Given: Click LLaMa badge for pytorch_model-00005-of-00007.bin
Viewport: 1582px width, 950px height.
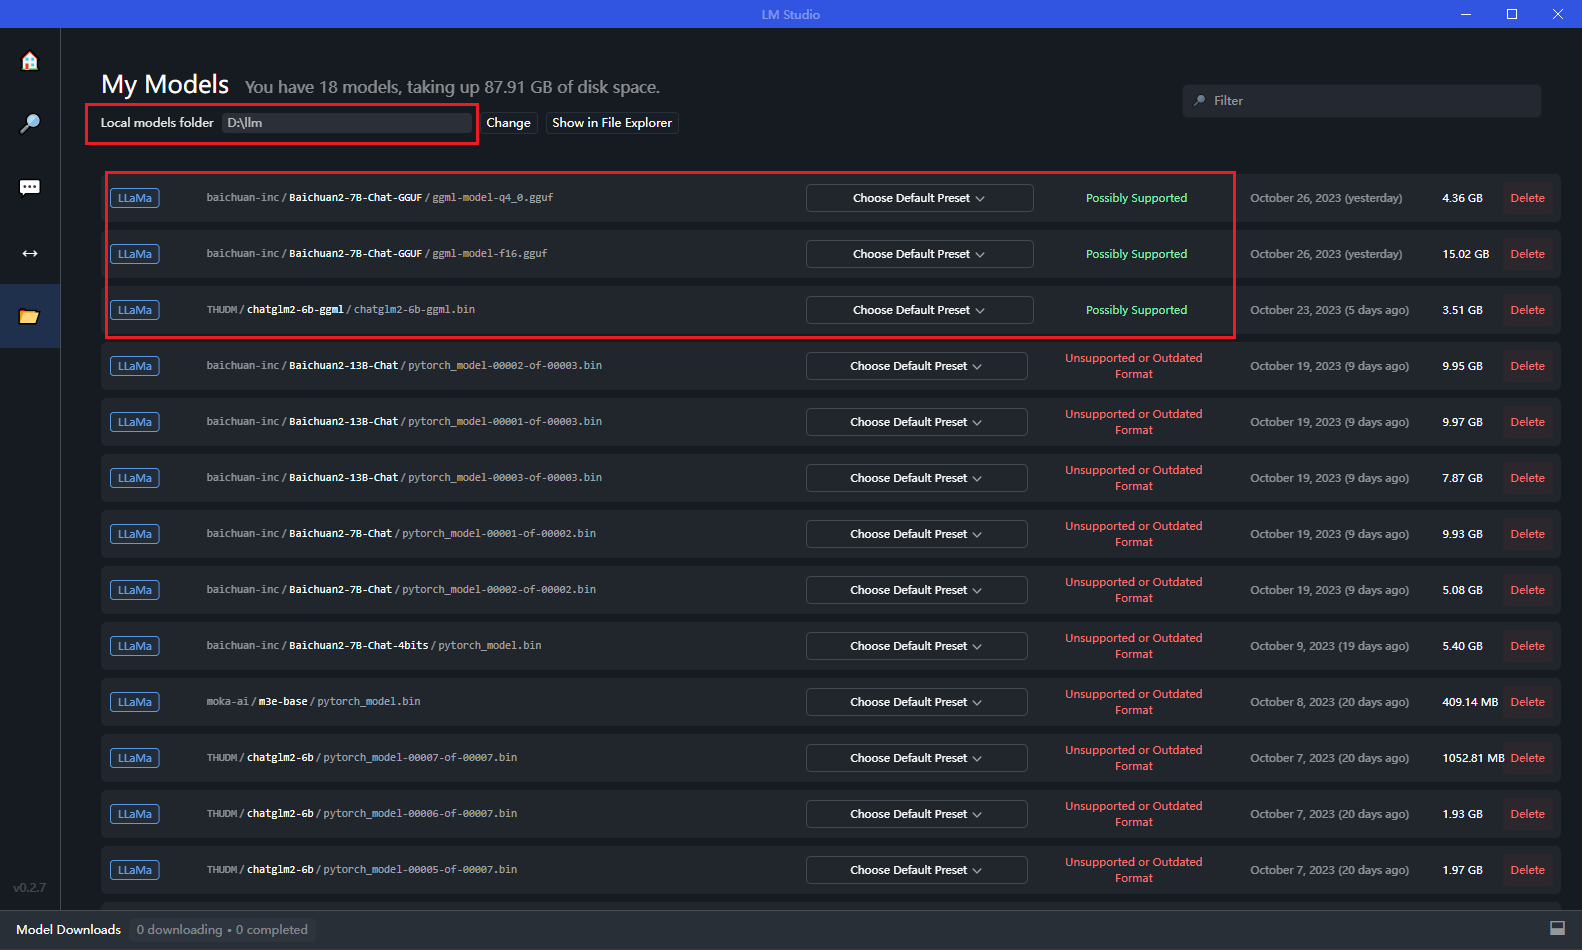Looking at the screenshot, I should [135, 870].
